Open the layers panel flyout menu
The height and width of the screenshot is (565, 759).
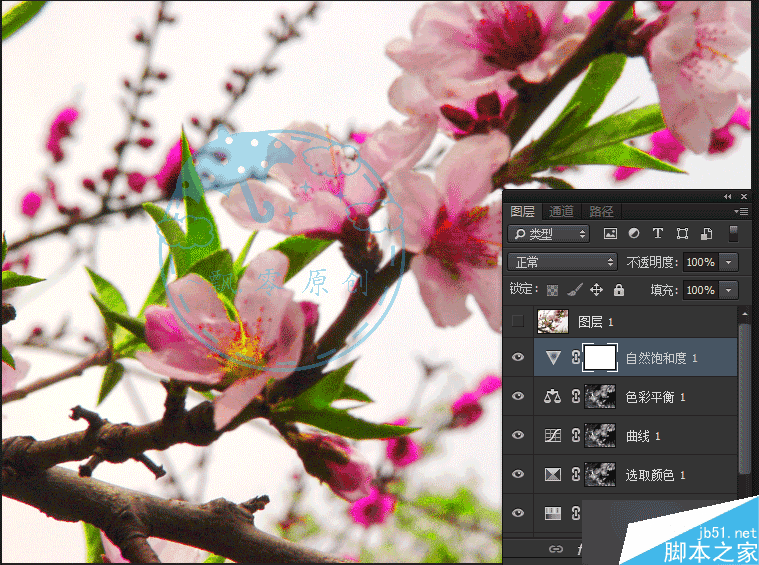pos(741,212)
